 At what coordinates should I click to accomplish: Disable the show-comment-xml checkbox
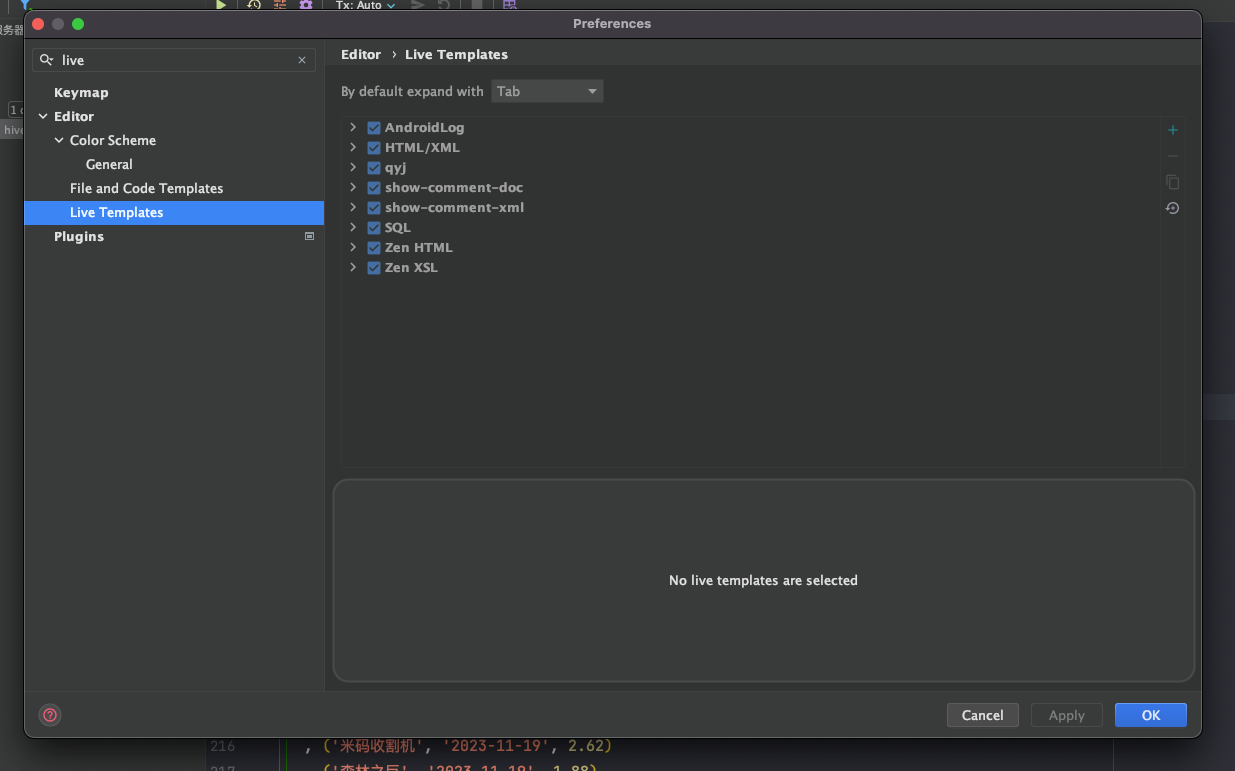tap(374, 208)
